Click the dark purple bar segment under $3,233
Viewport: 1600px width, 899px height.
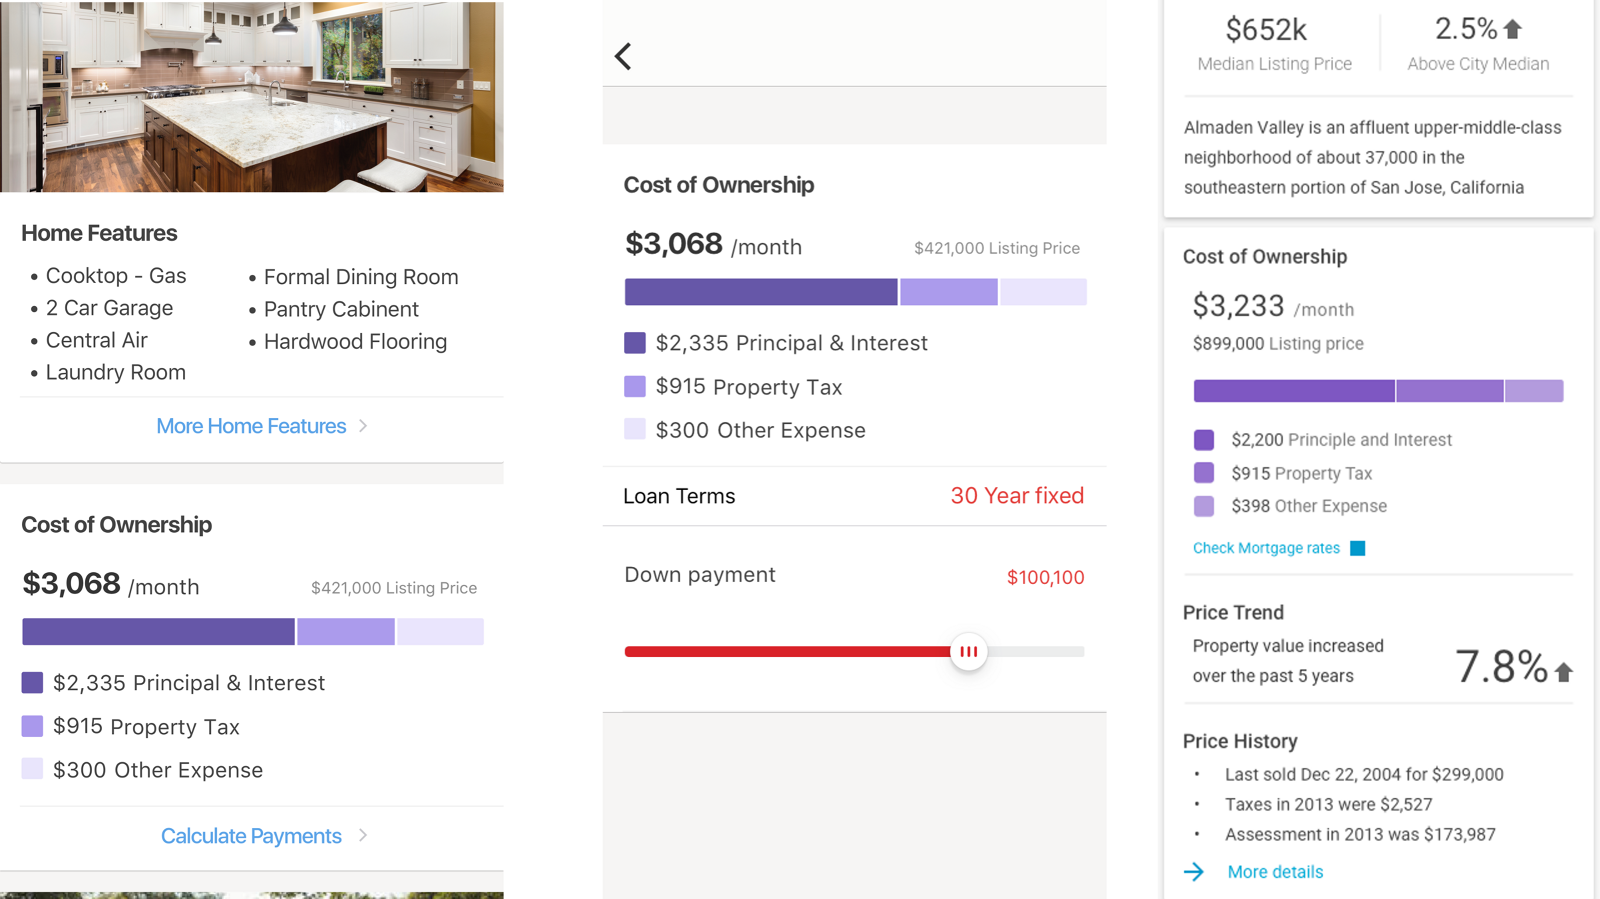tap(1294, 391)
